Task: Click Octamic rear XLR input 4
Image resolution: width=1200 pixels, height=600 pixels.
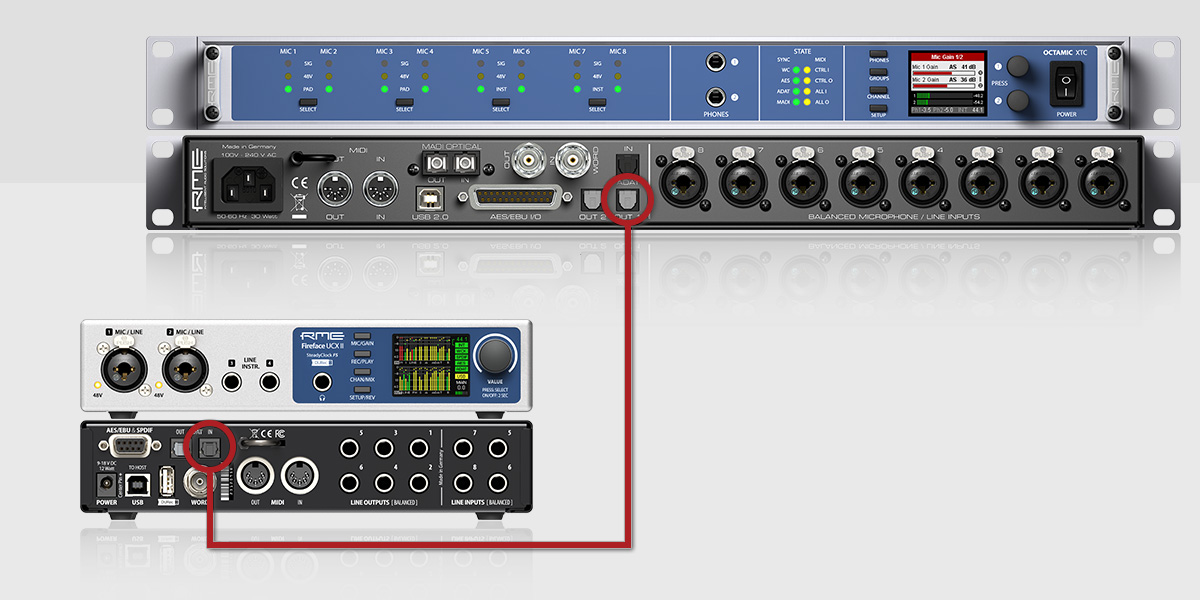Action: click(923, 183)
